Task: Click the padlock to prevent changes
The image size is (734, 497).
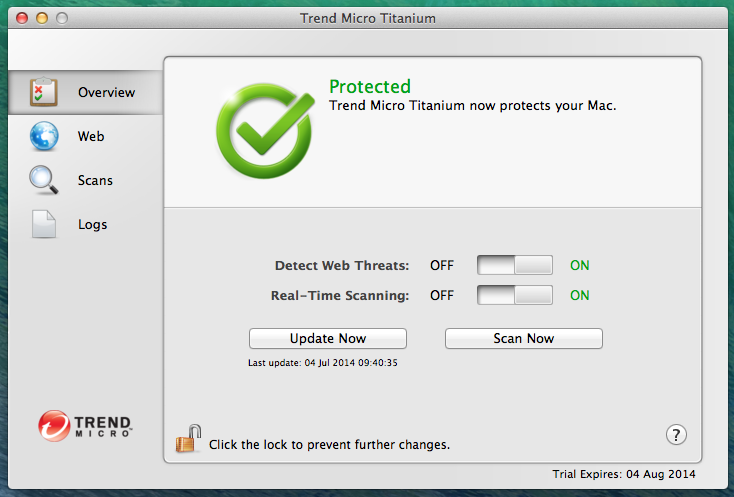Action: click(188, 439)
